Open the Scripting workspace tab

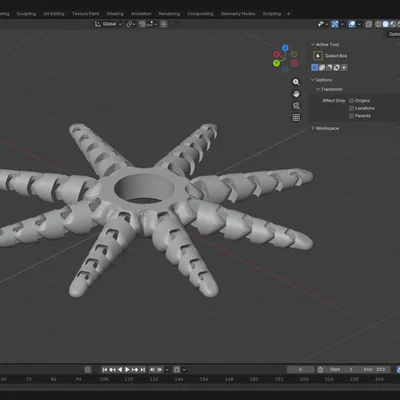coord(272,14)
